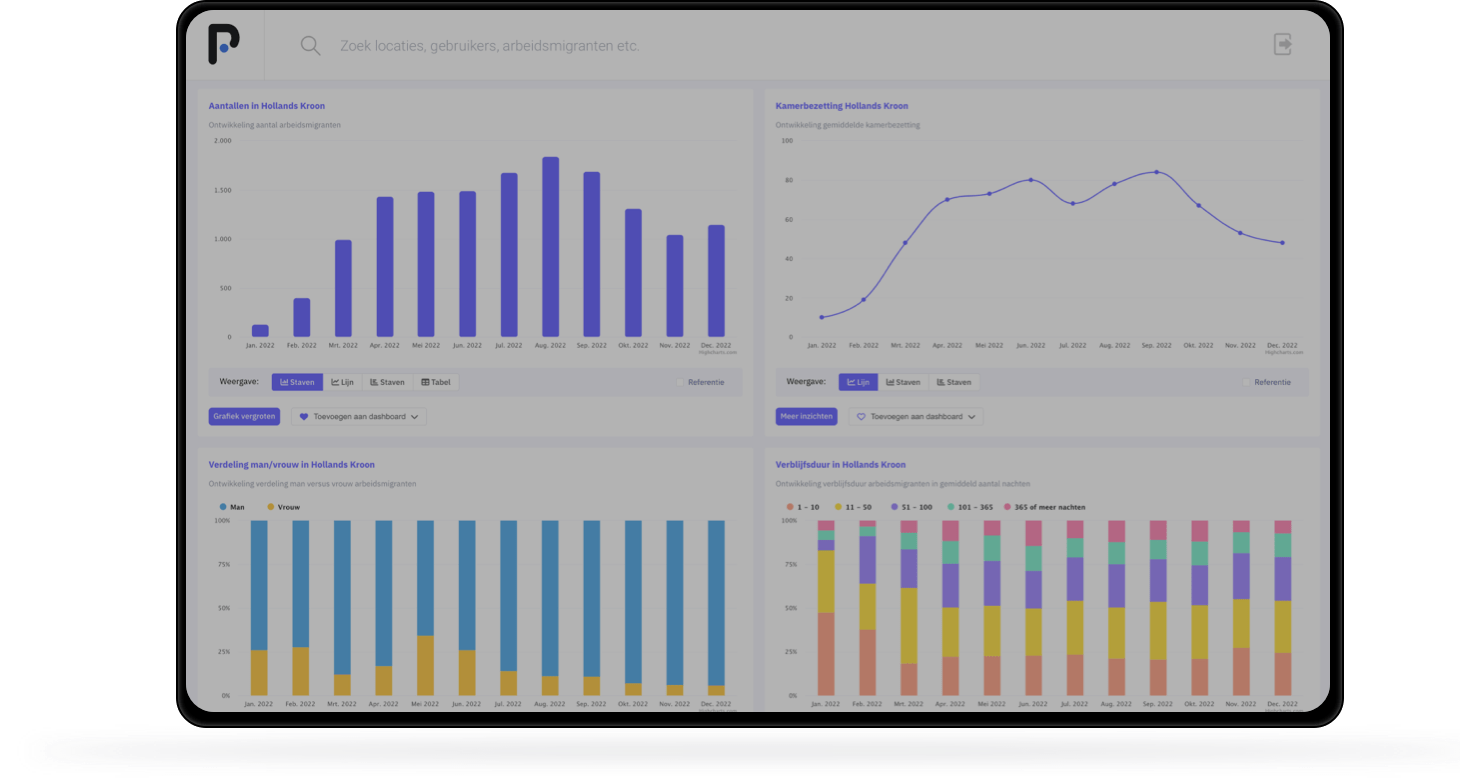Viewport: 1460px width, 784px height.
Task: Select Lijn view in Kamerbezetting panel
Action: [859, 382]
